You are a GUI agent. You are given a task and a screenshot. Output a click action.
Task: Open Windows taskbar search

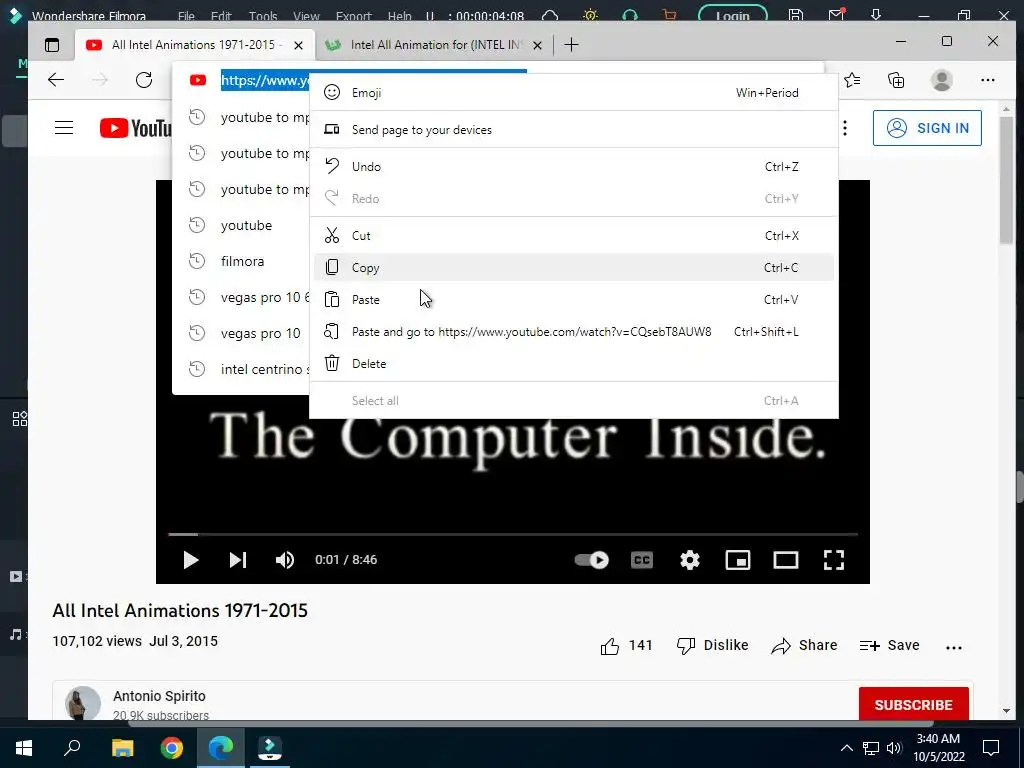[x=72, y=748]
